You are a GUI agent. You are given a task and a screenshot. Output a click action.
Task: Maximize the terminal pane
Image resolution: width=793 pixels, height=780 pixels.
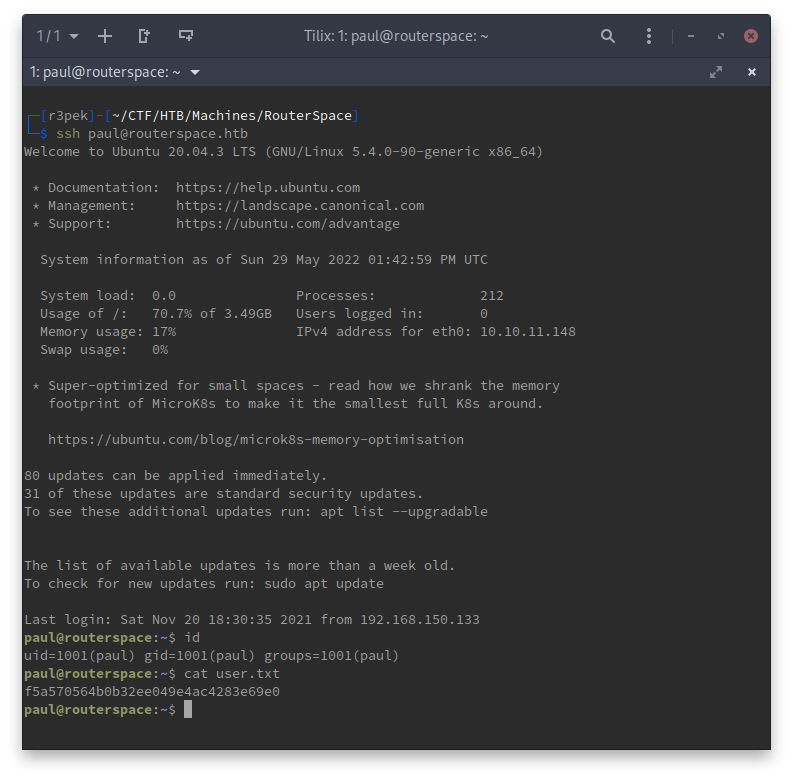point(716,72)
